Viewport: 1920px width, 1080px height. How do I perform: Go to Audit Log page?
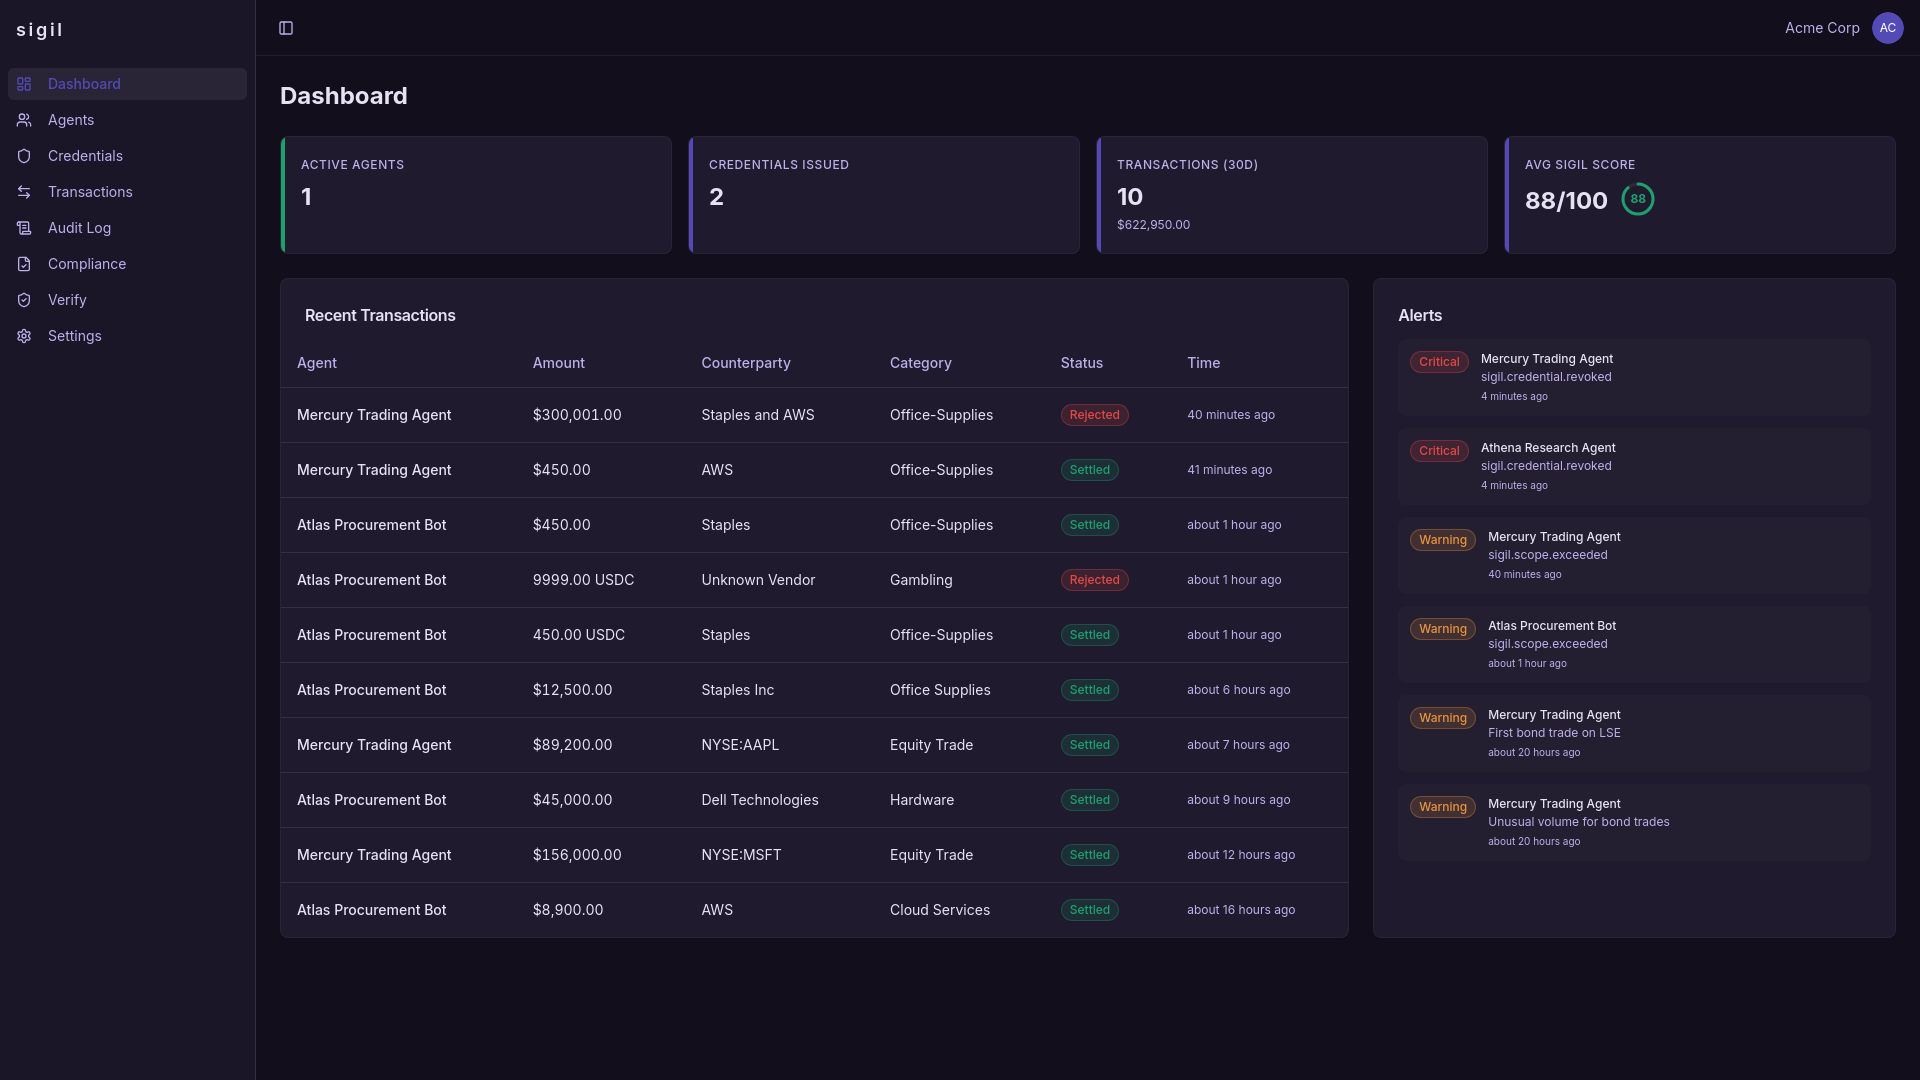pyautogui.click(x=79, y=228)
